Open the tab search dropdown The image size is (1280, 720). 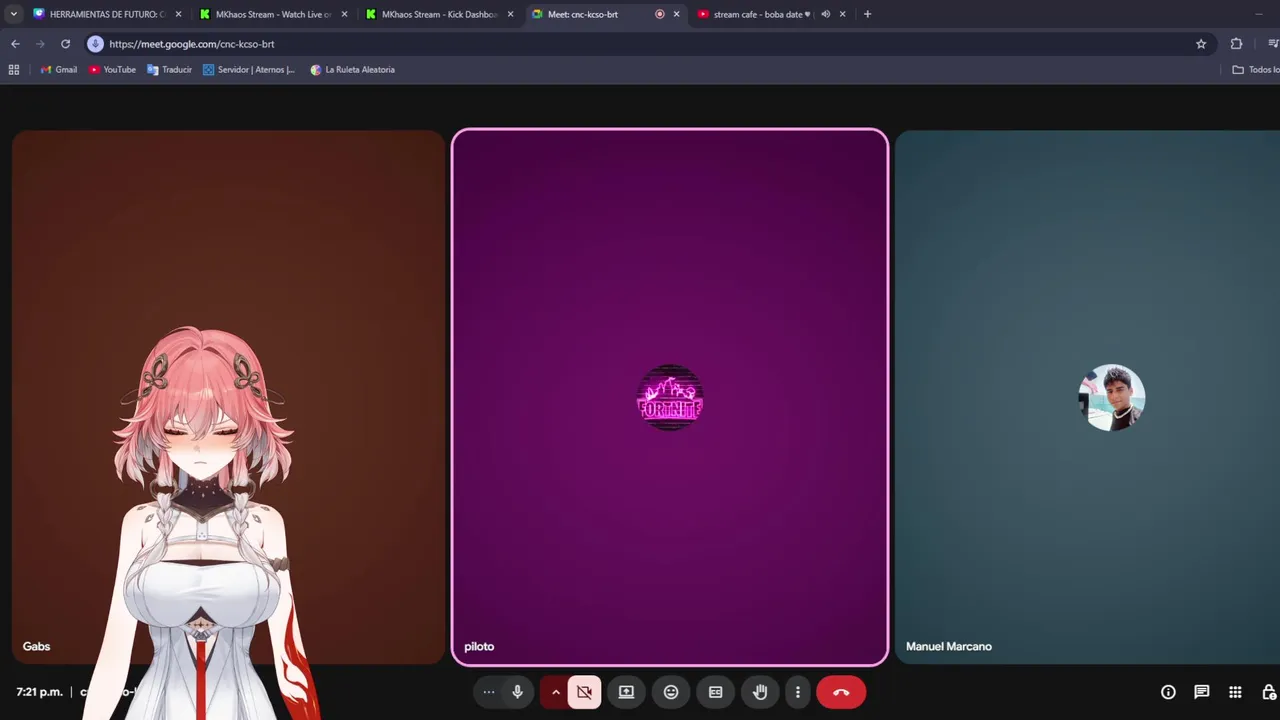point(13,14)
